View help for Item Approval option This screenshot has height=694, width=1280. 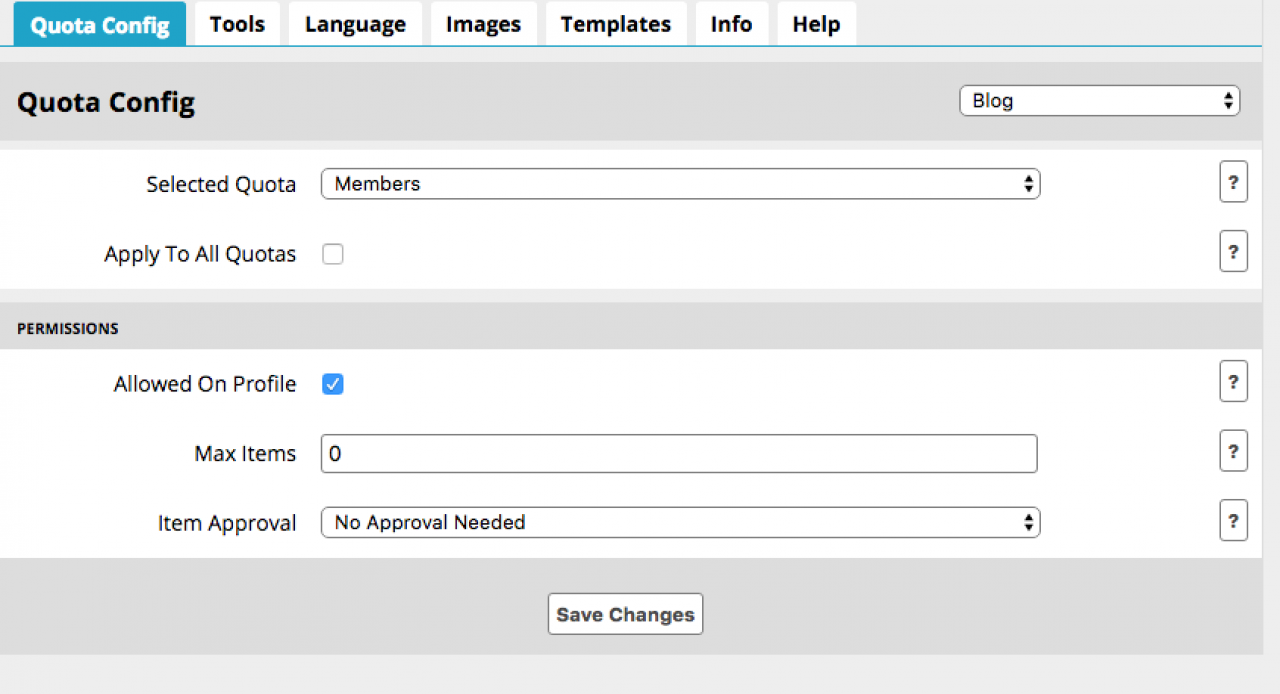pos(1233,521)
